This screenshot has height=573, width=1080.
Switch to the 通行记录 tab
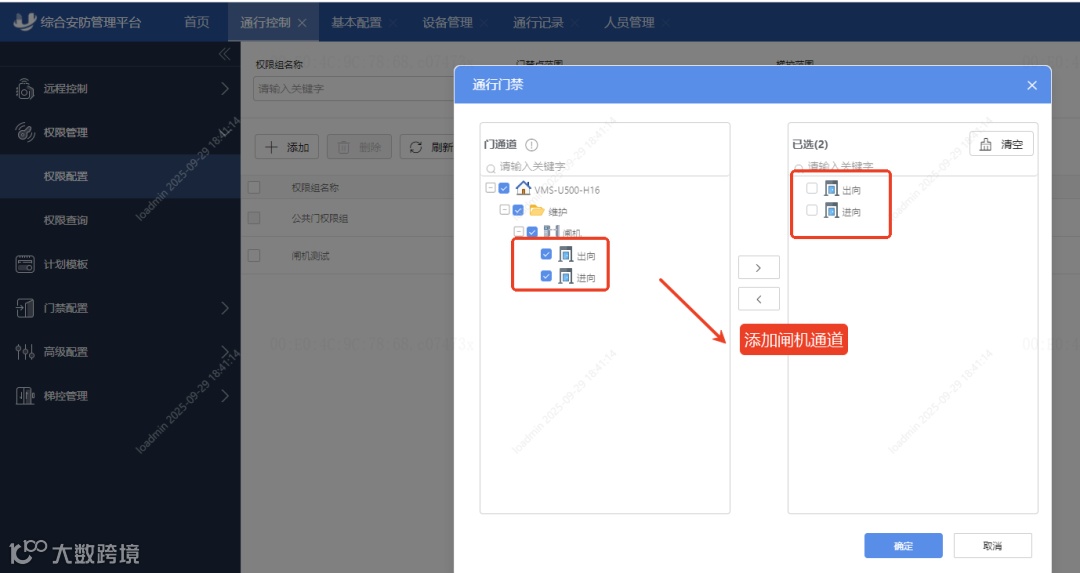[x=538, y=22]
